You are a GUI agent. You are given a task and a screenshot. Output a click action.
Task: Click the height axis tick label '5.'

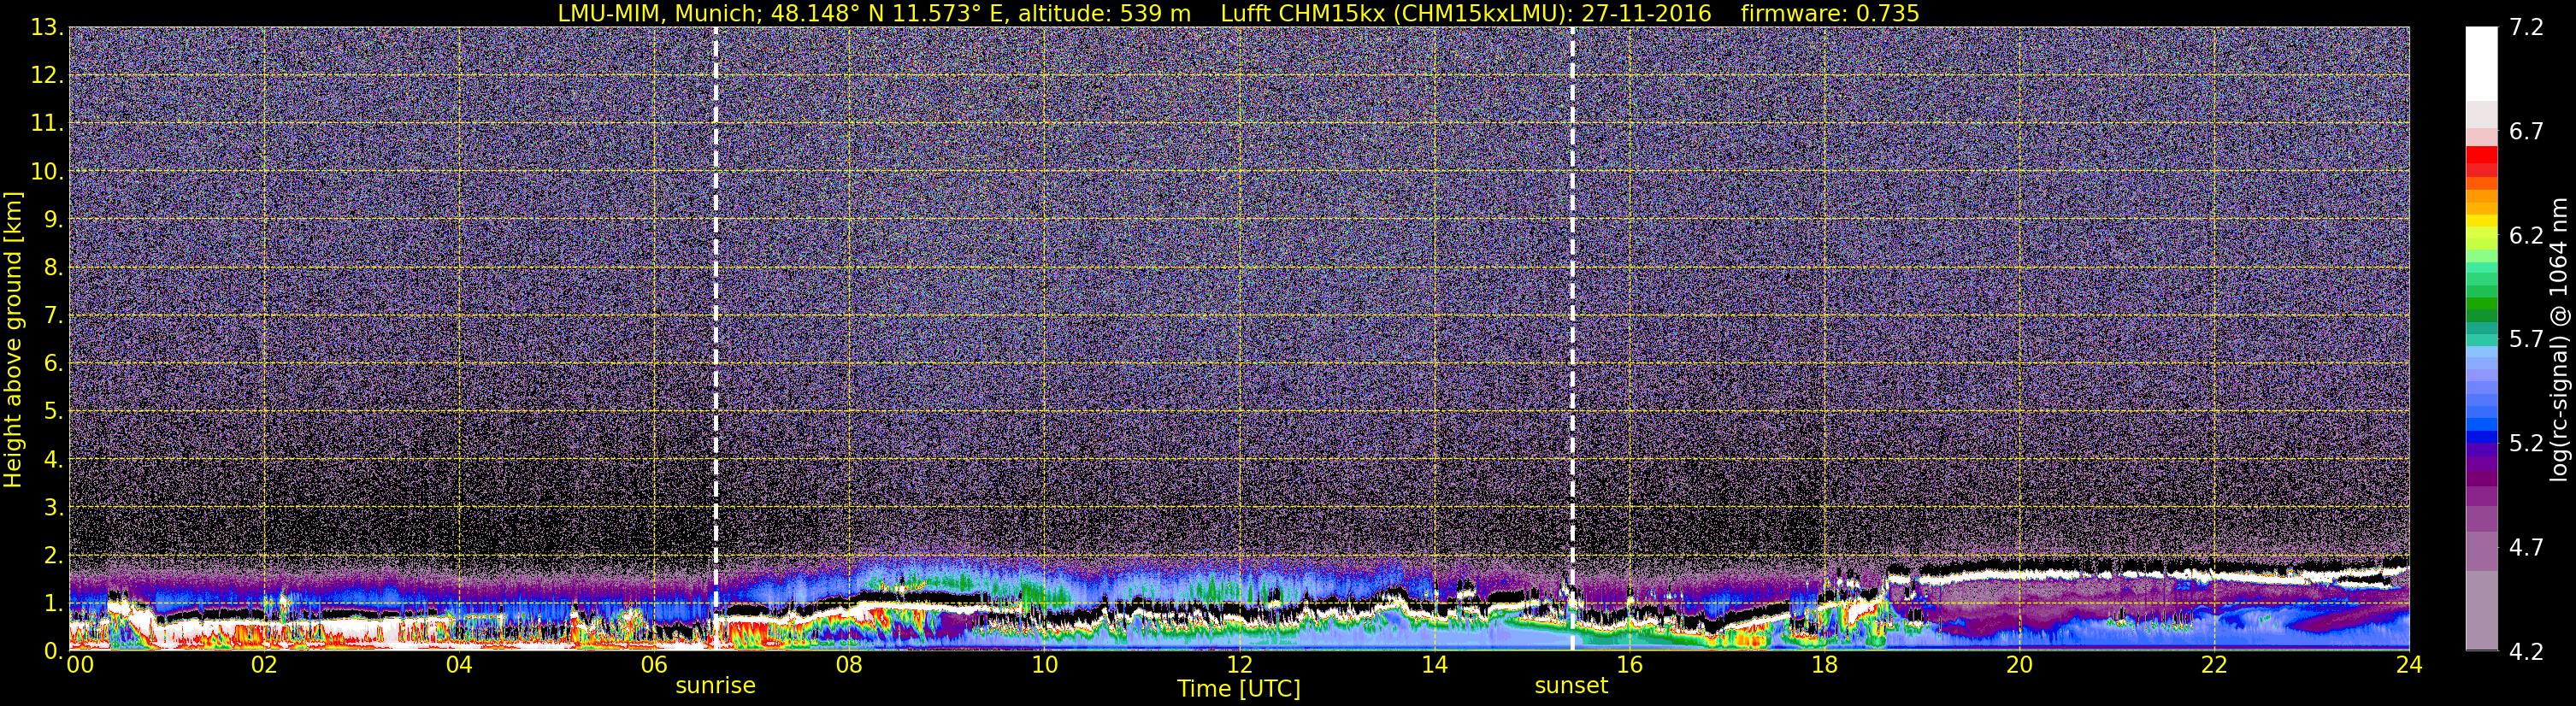[53, 411]
